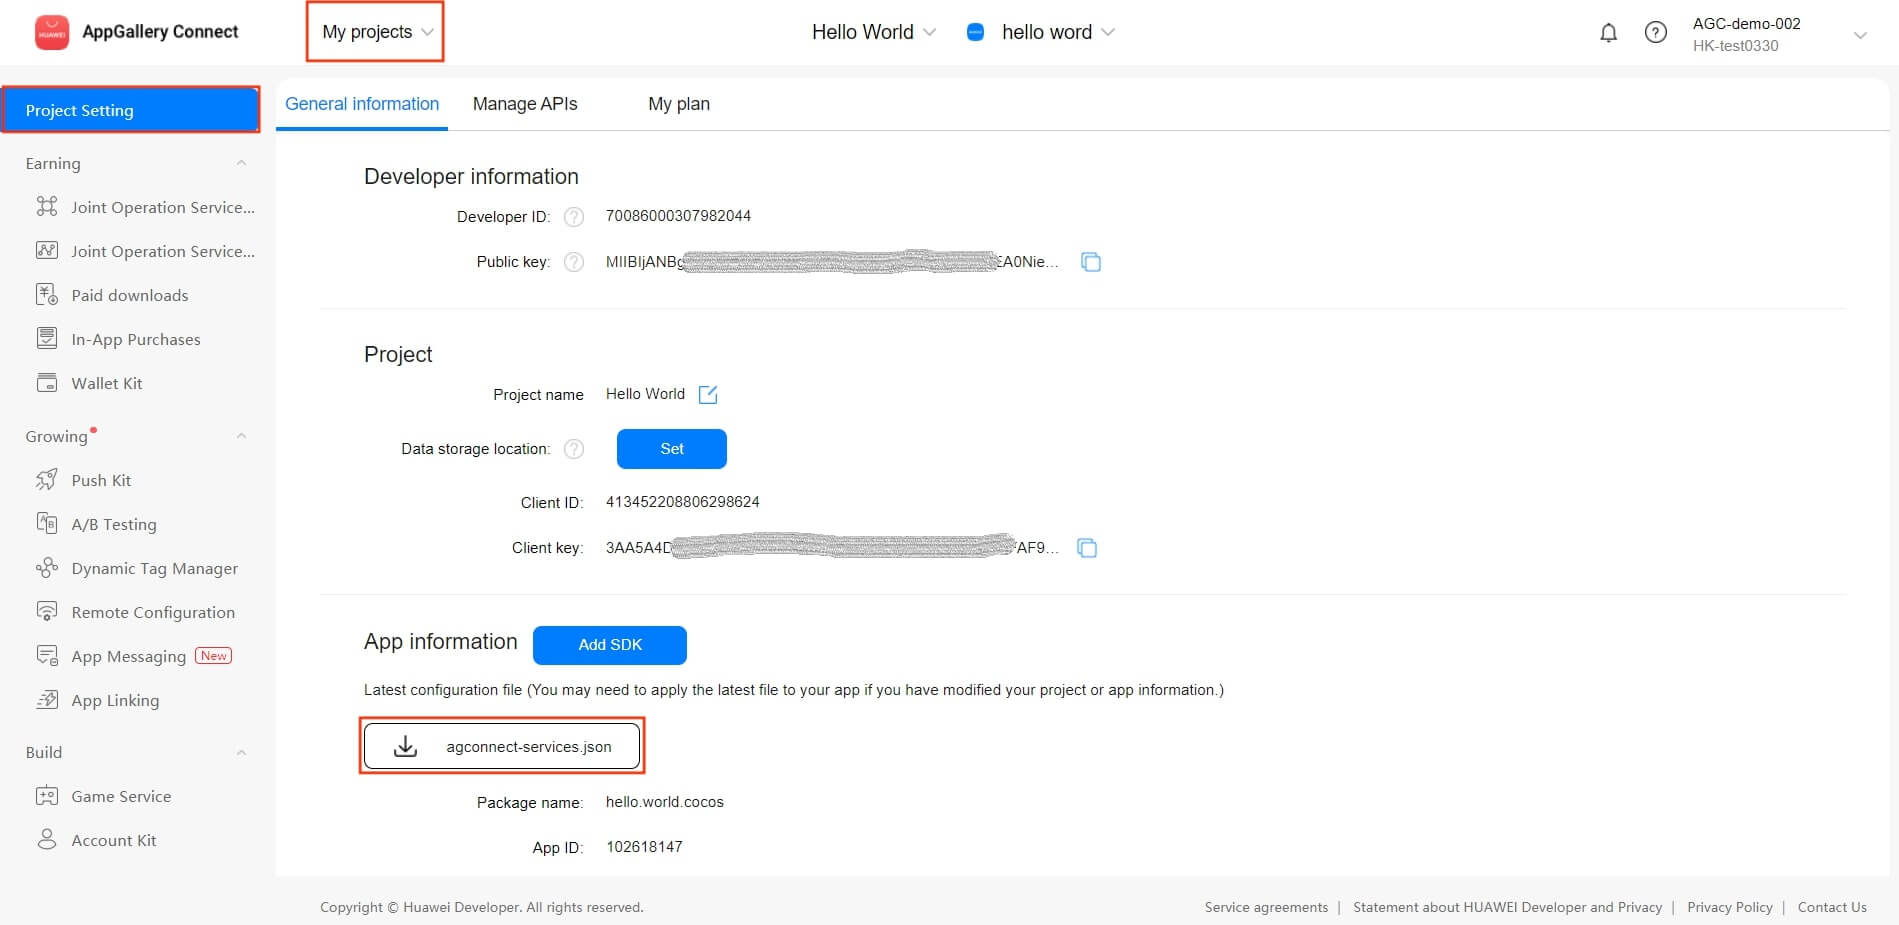The width and height of the screenshot is (1899, 925).
Task: Switch to the Manage APIs tab
Action: [525, 104]
